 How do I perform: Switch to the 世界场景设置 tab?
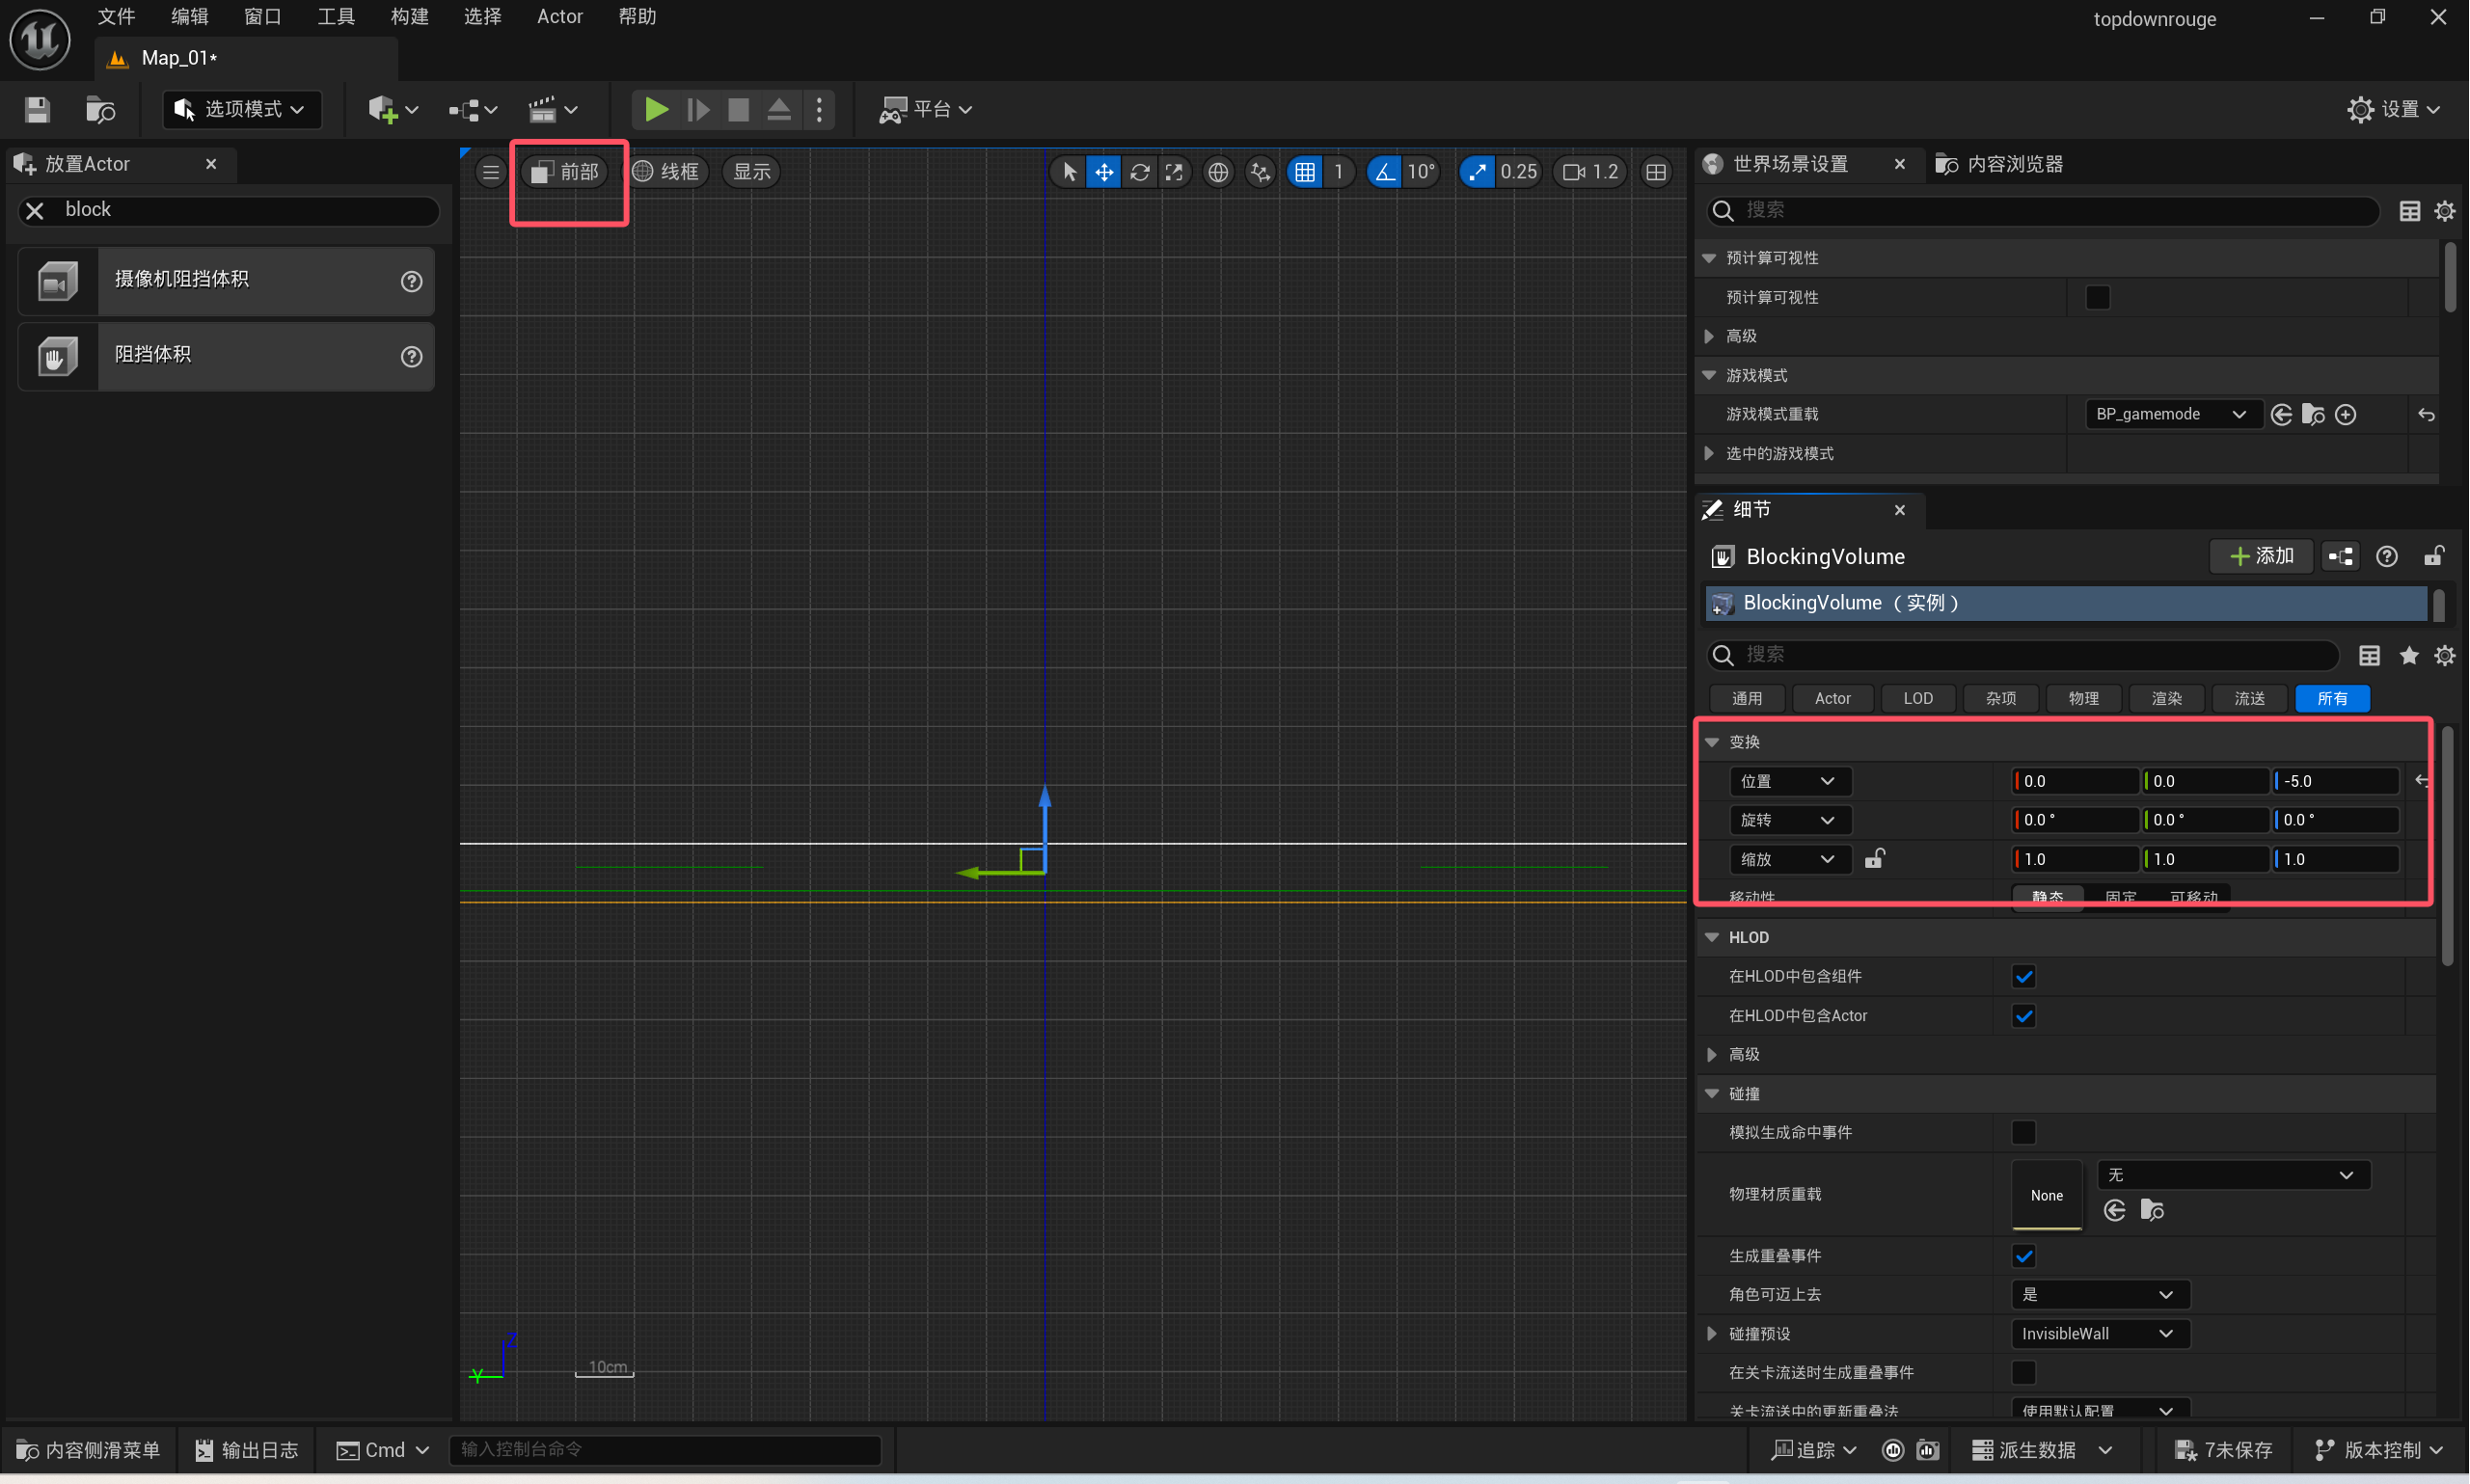pyautogui.click(x=1790, y=164)
